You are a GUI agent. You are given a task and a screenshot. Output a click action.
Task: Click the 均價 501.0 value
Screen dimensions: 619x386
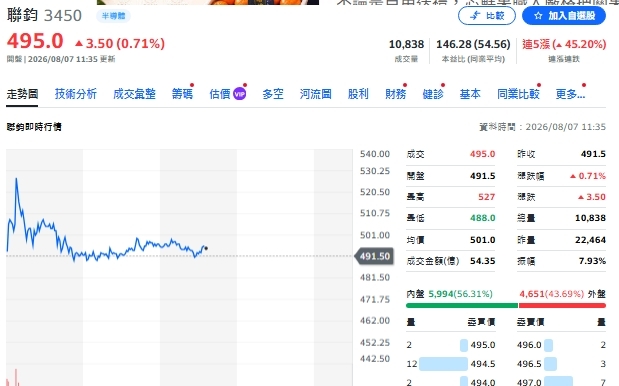482,240
